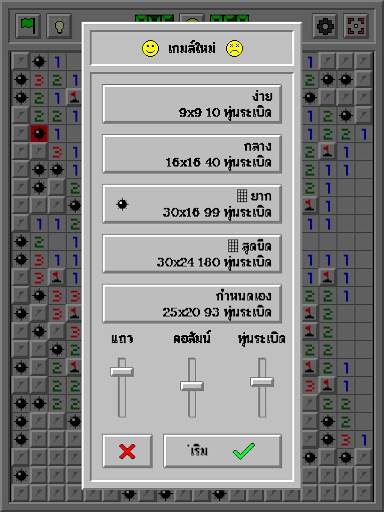Click the green flag mode icon
Image resolution: width=384 pixels, height=512 pixels.
click(28, 26)
